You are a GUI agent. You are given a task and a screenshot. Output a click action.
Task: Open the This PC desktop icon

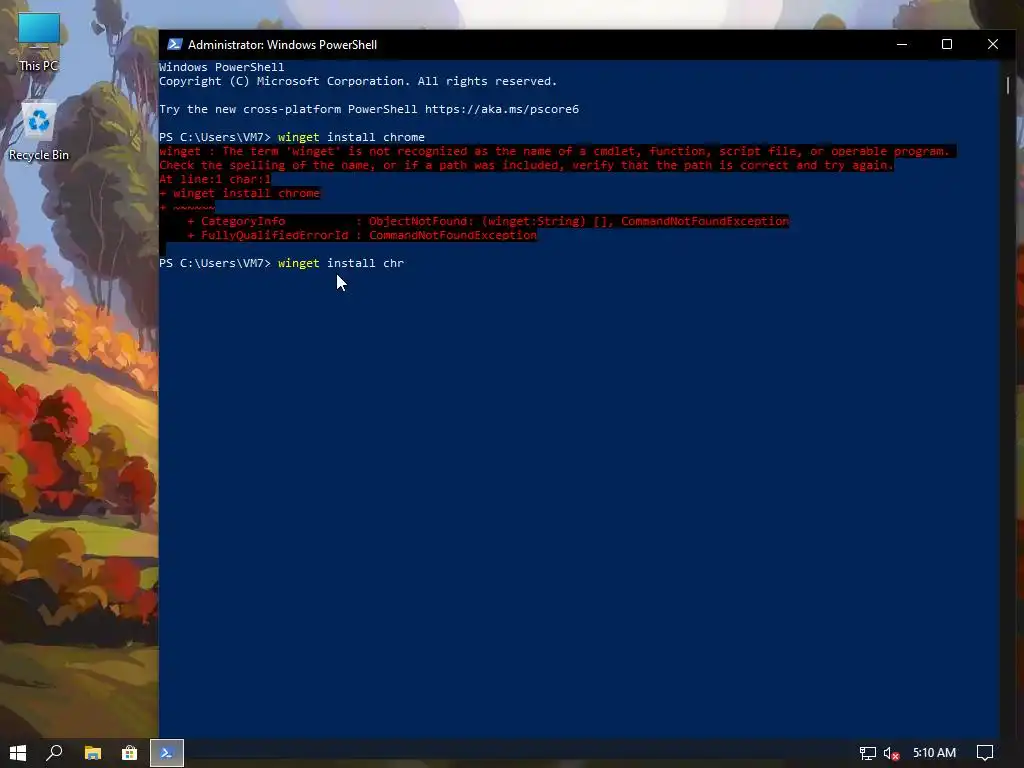pos(39,42)
